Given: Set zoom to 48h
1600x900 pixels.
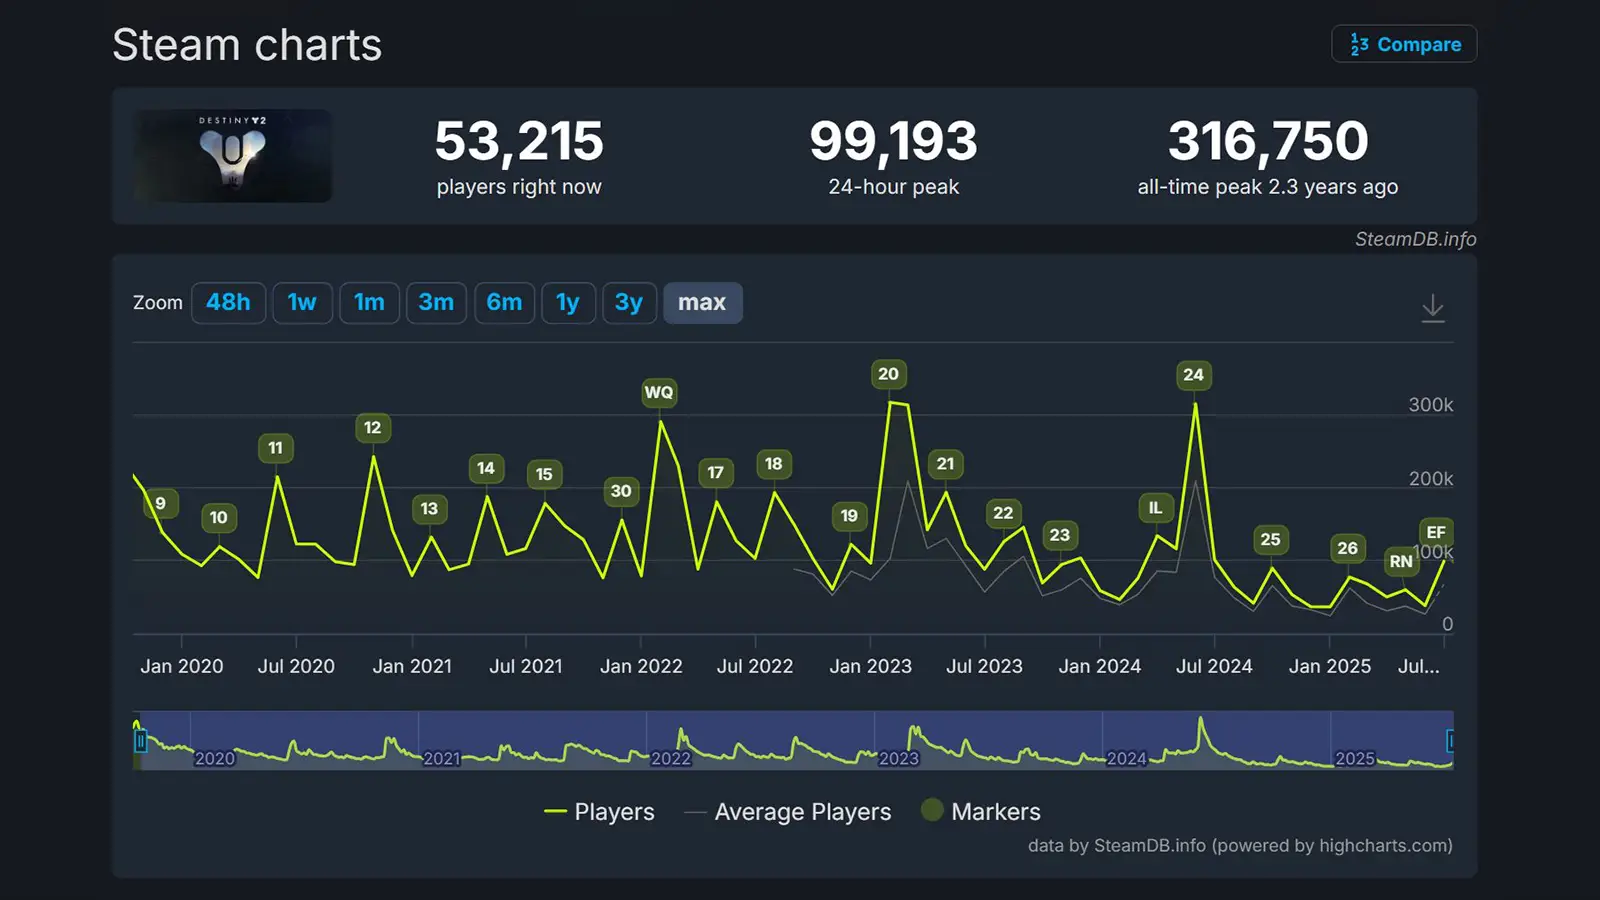Looking at the screenshot, I should pyautogui.click(x=228, y=302).
